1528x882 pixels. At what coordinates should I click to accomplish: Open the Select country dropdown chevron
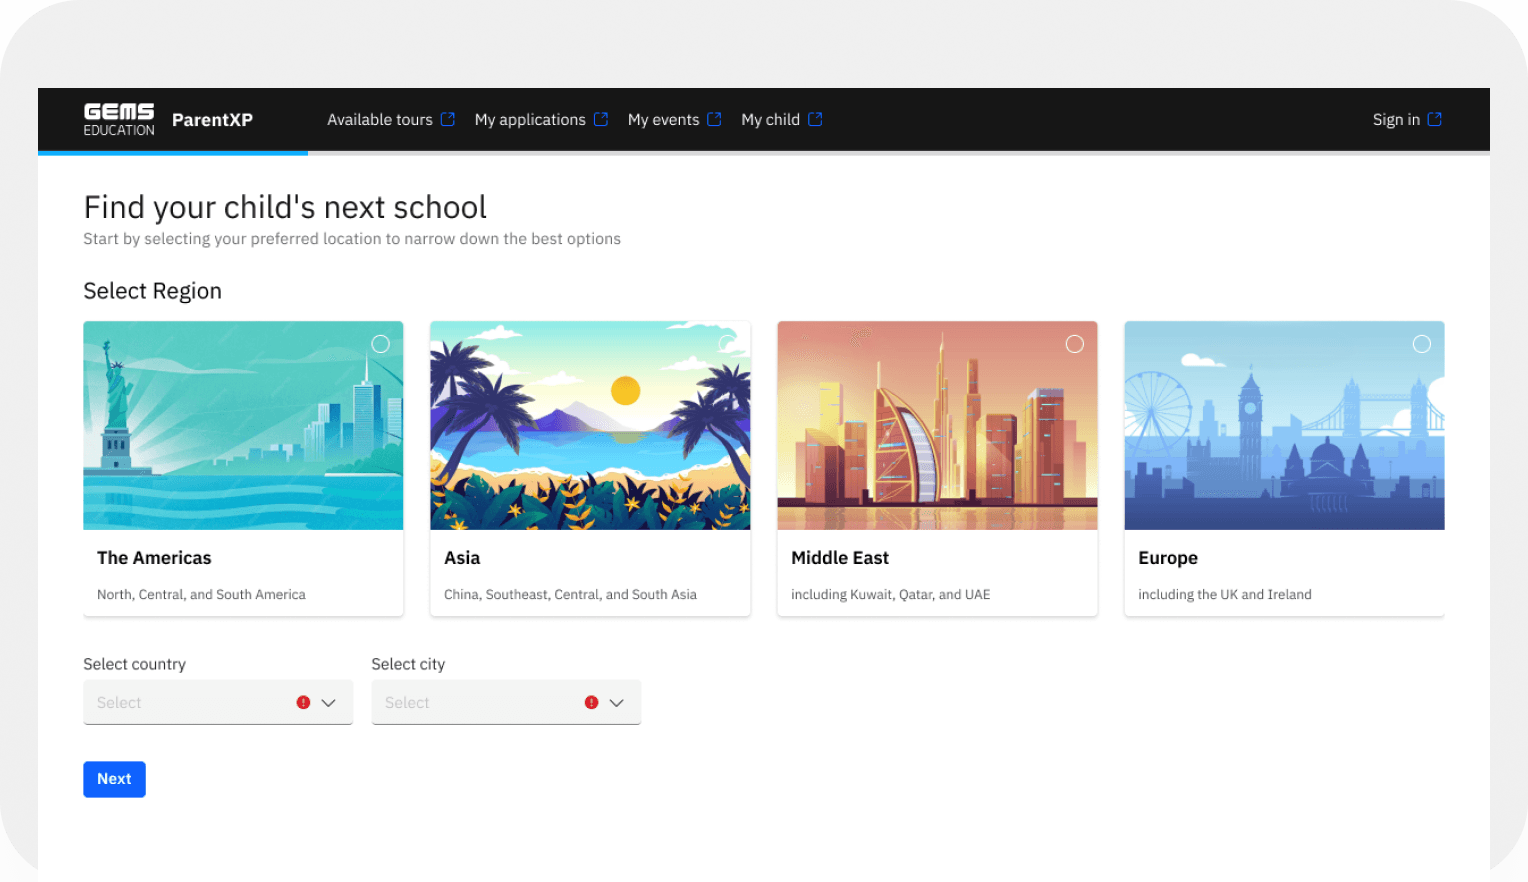coord(329,702)
